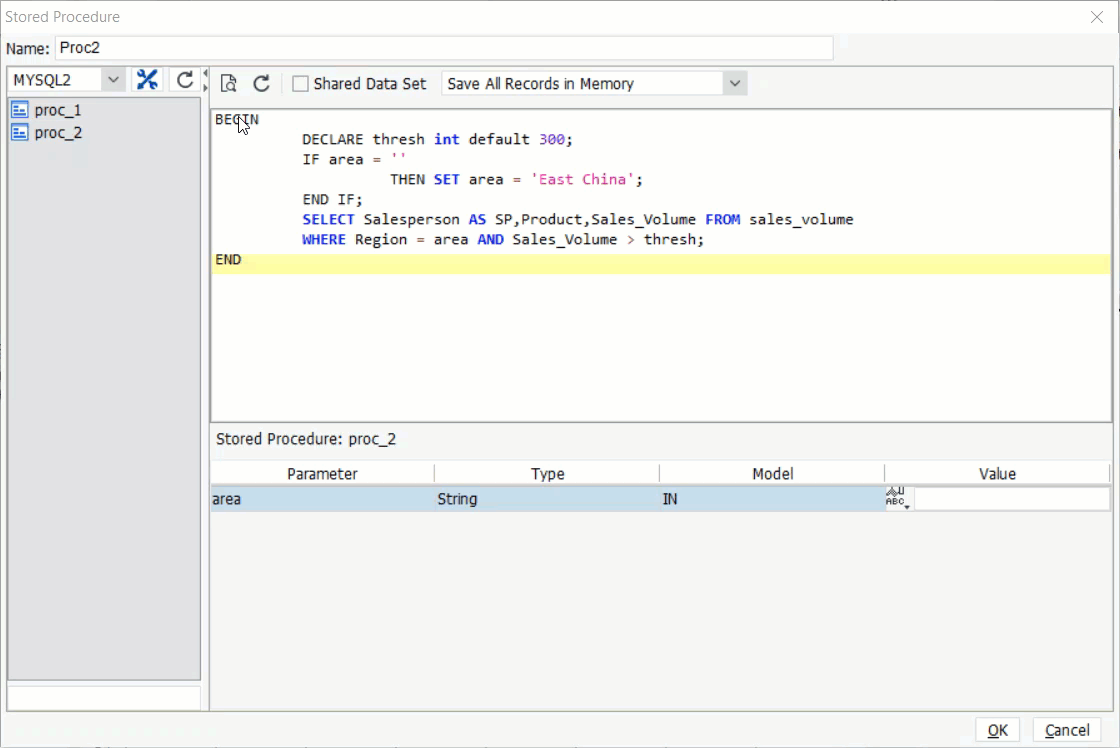Open the MYSQL2 connection dropdown
The image size is (1120, 748).
(113, 79)
